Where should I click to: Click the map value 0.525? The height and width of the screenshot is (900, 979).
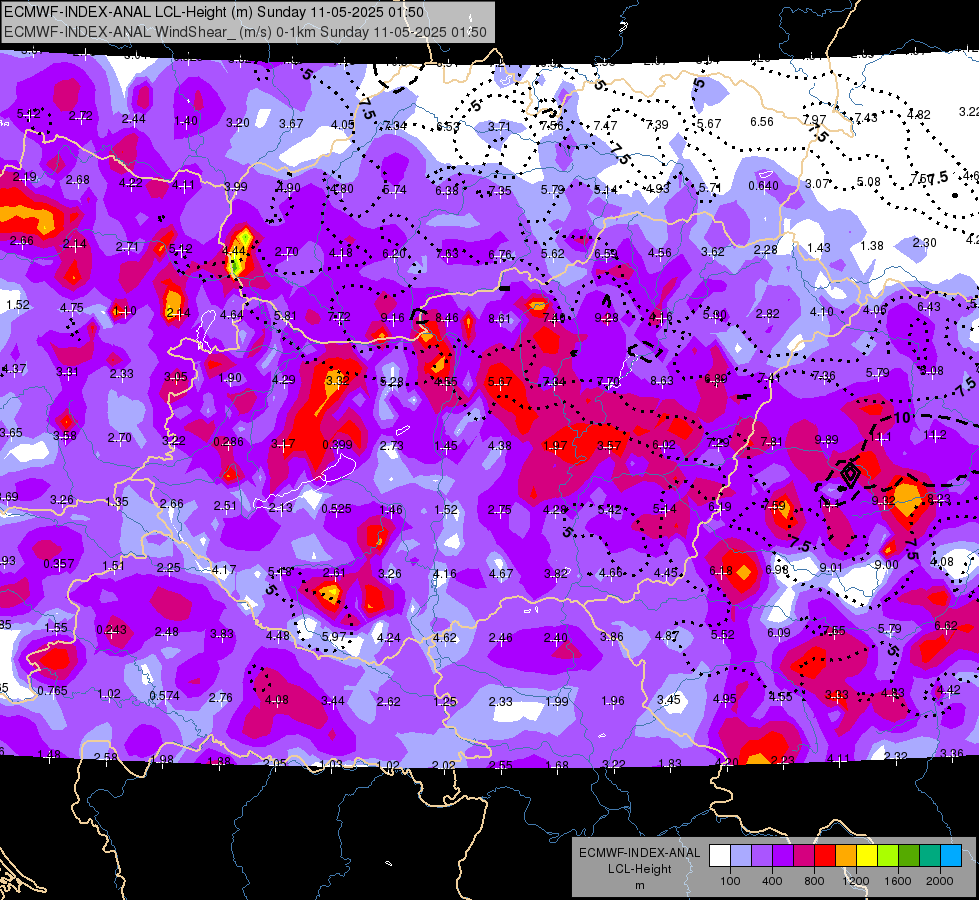tap(336, 508)
